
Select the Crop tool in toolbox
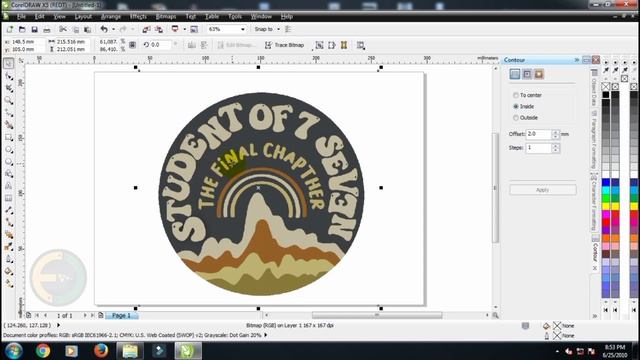tap(9, 88)
